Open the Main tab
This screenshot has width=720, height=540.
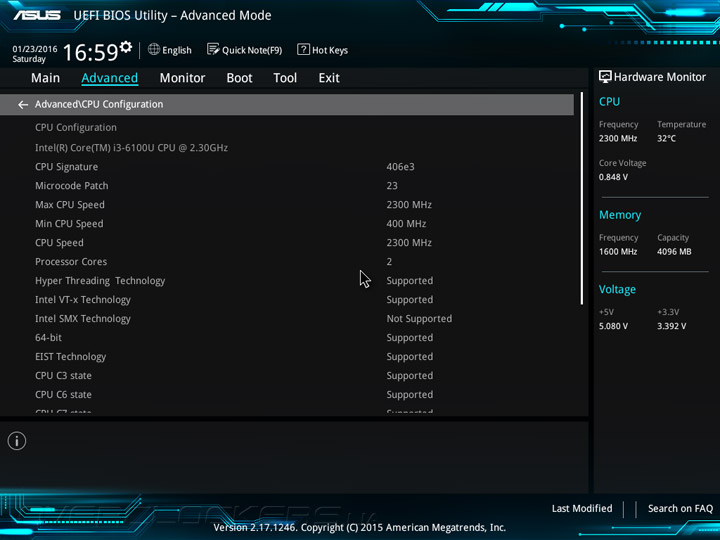click(x=45, y=78)
